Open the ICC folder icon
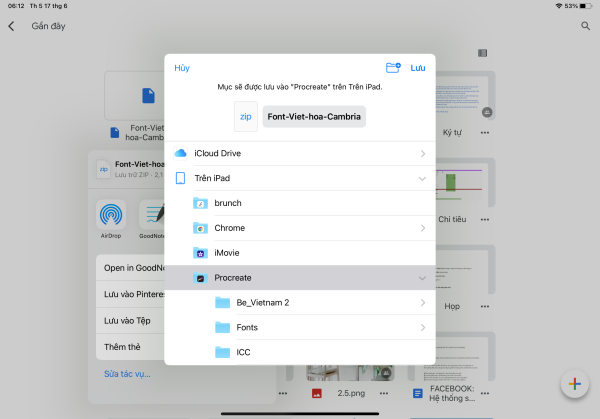The width and height of the screenshot is (600, 419). (222, 352)
